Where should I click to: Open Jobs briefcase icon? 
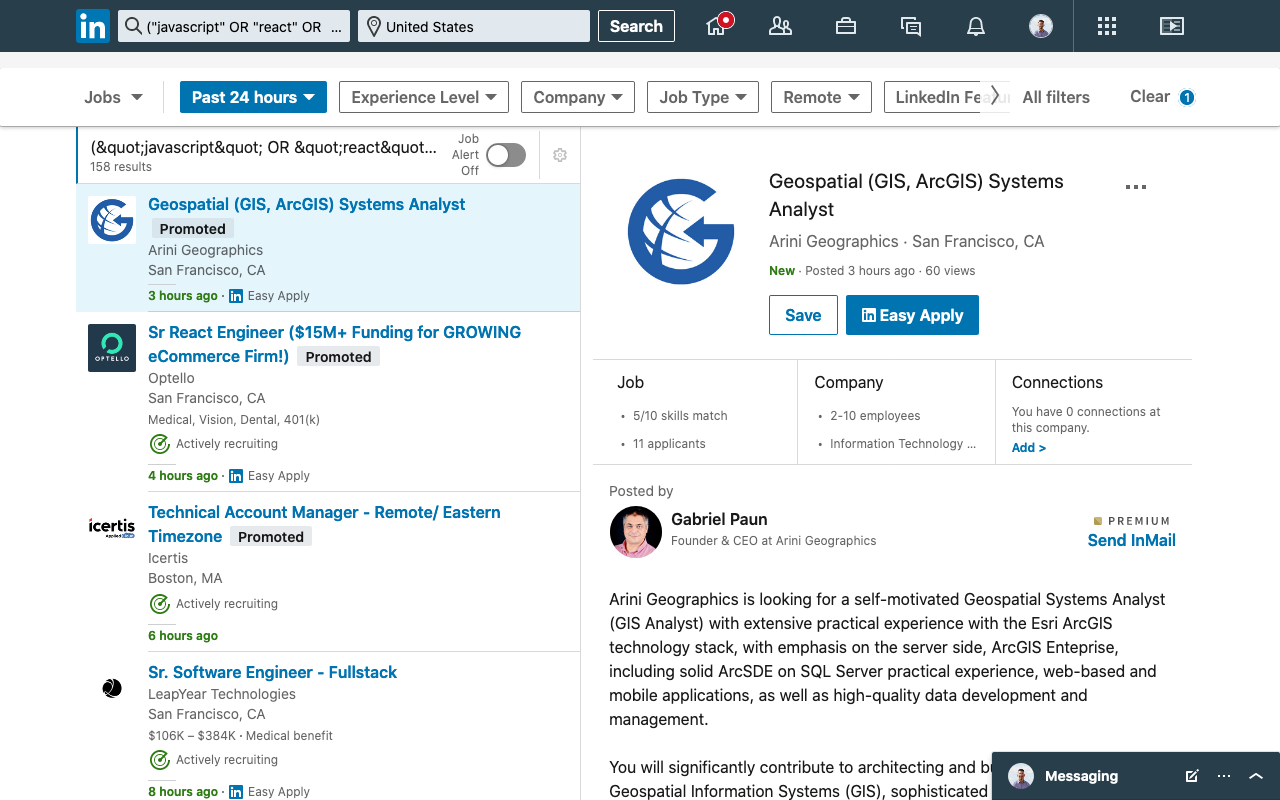(846, 26)
